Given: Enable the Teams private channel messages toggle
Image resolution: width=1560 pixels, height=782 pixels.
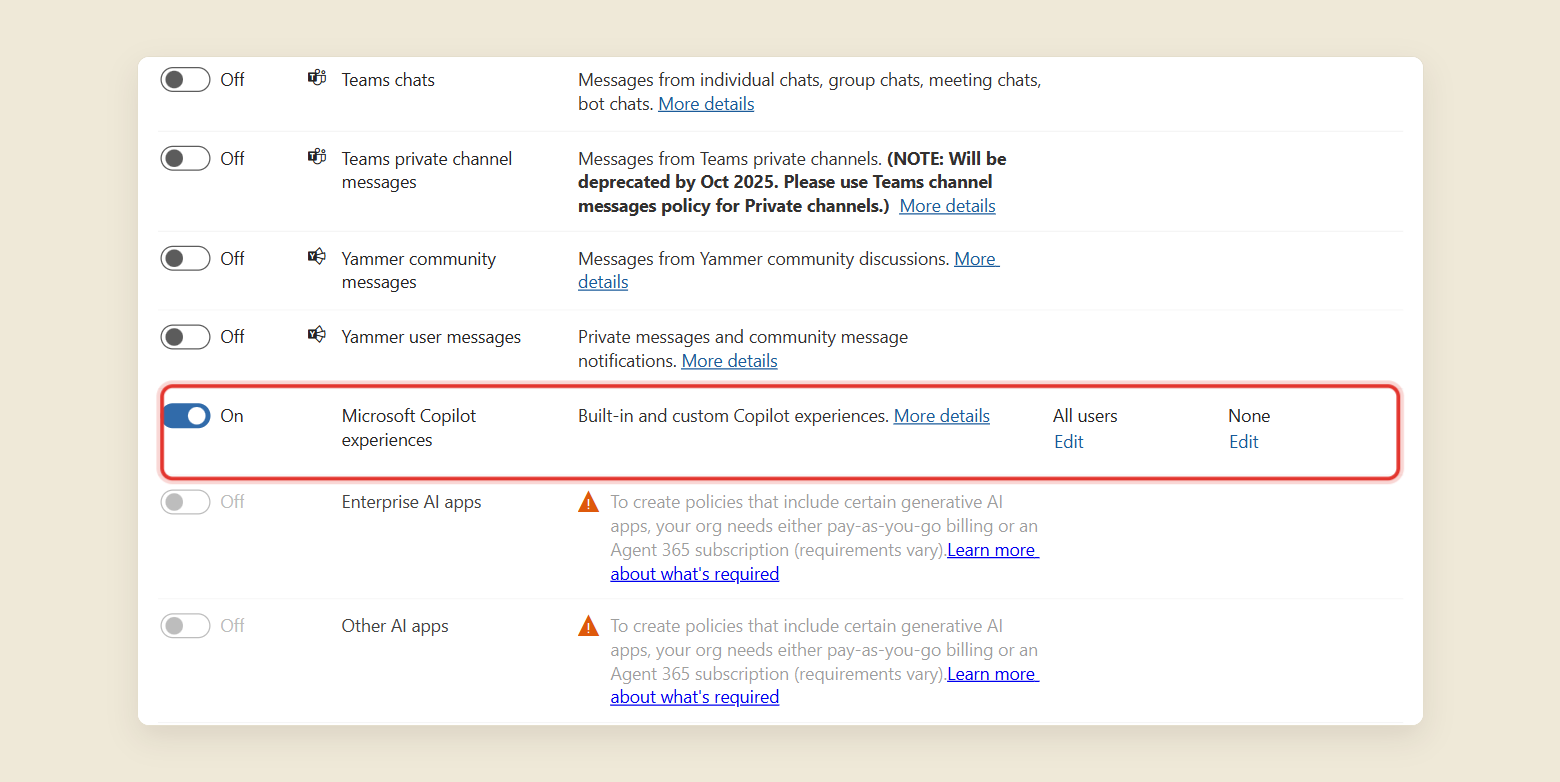Looking at the screenshot, I should pyautogui.click(x=186, y=158).
